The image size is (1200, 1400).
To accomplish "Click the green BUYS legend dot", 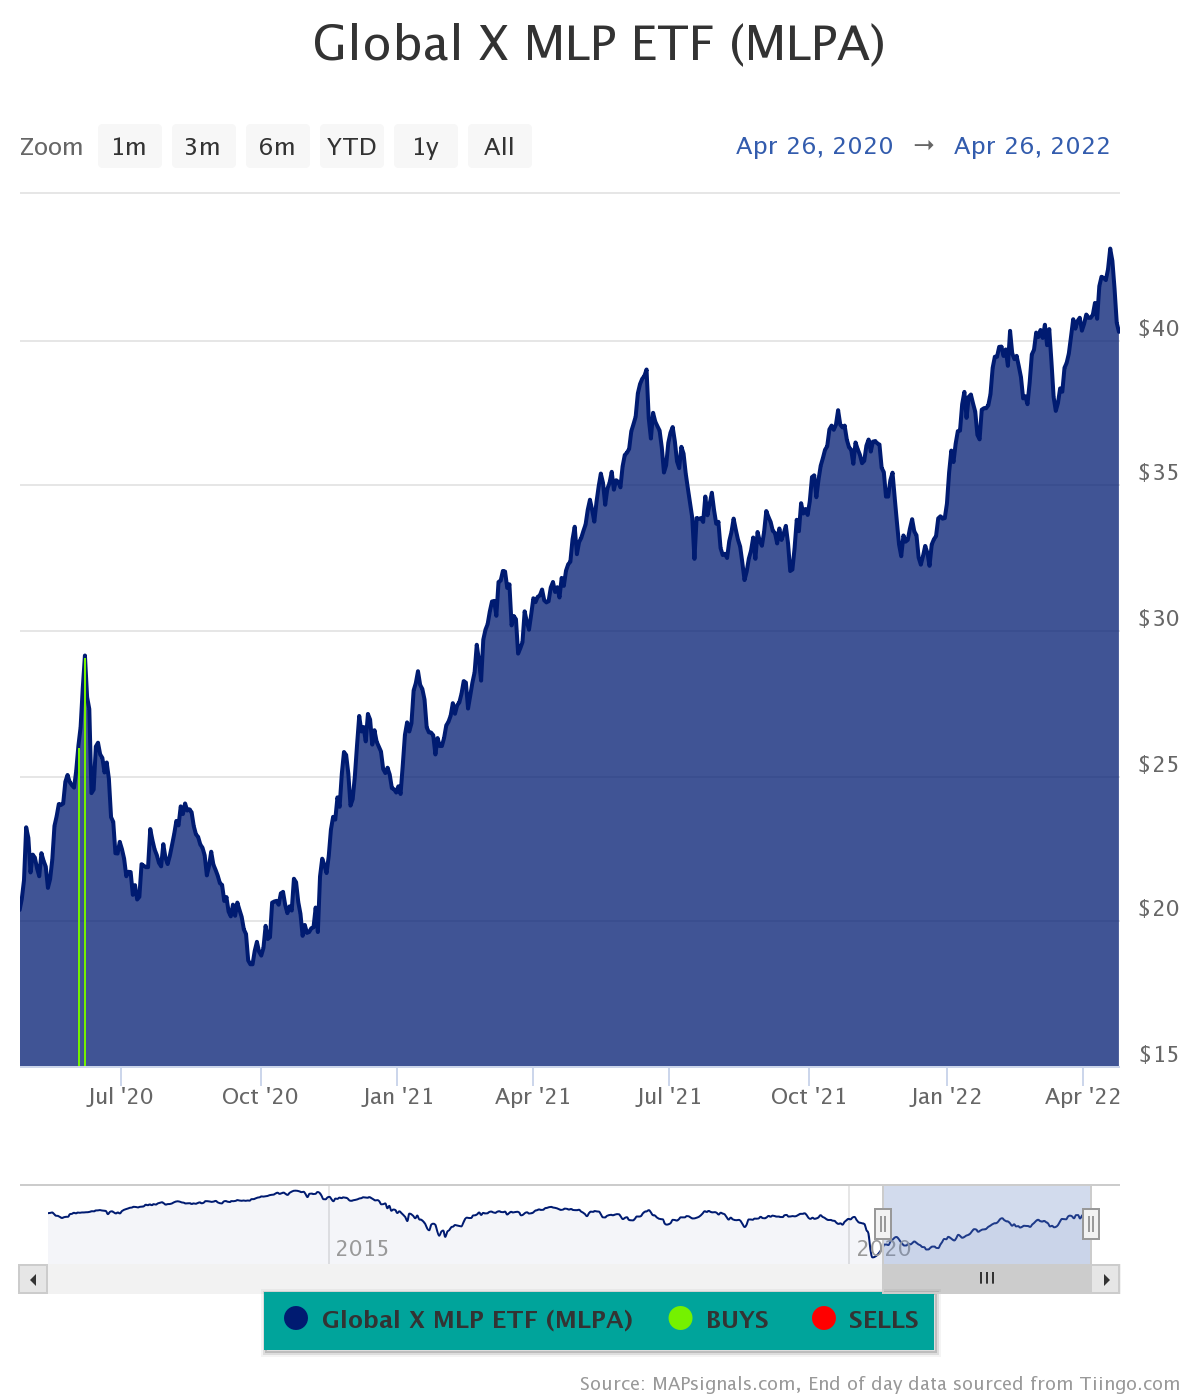I will pos(681,1320).
